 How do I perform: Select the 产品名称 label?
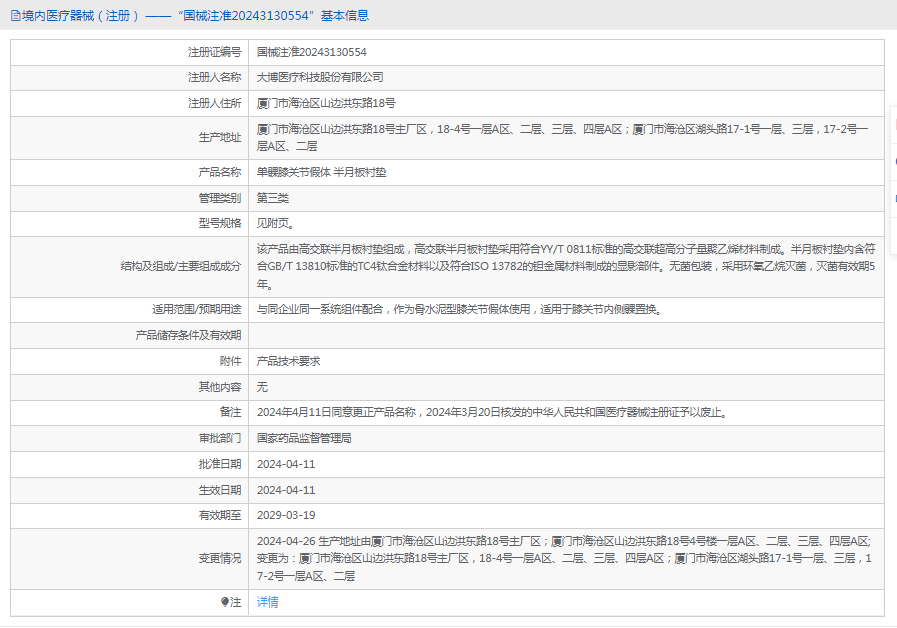coord(220,172)
